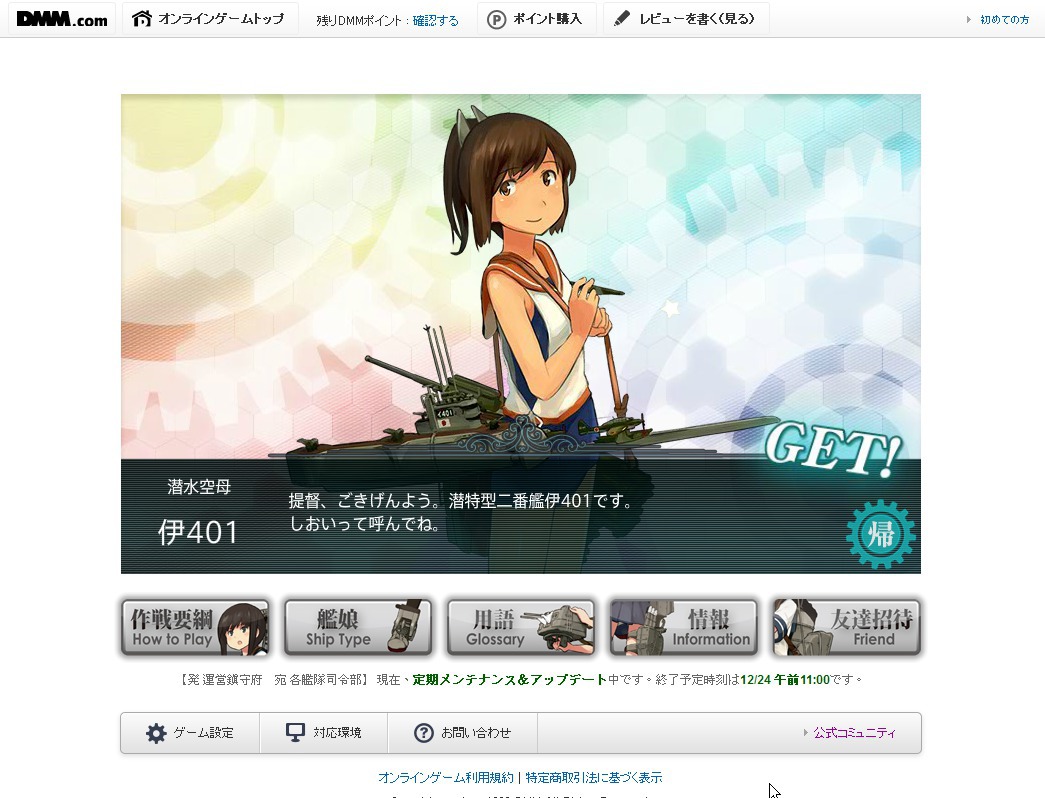The width and height of the screenshot is (1045, 798).
Task: Click the 確認する points link
Action: [x=435, y=21]
